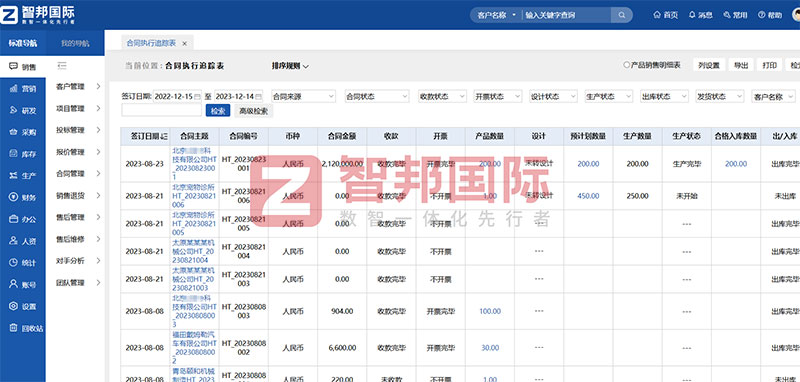Open the 合同状态 filter dropdown
The image size is (800, 382).
(x=377, y=96)
